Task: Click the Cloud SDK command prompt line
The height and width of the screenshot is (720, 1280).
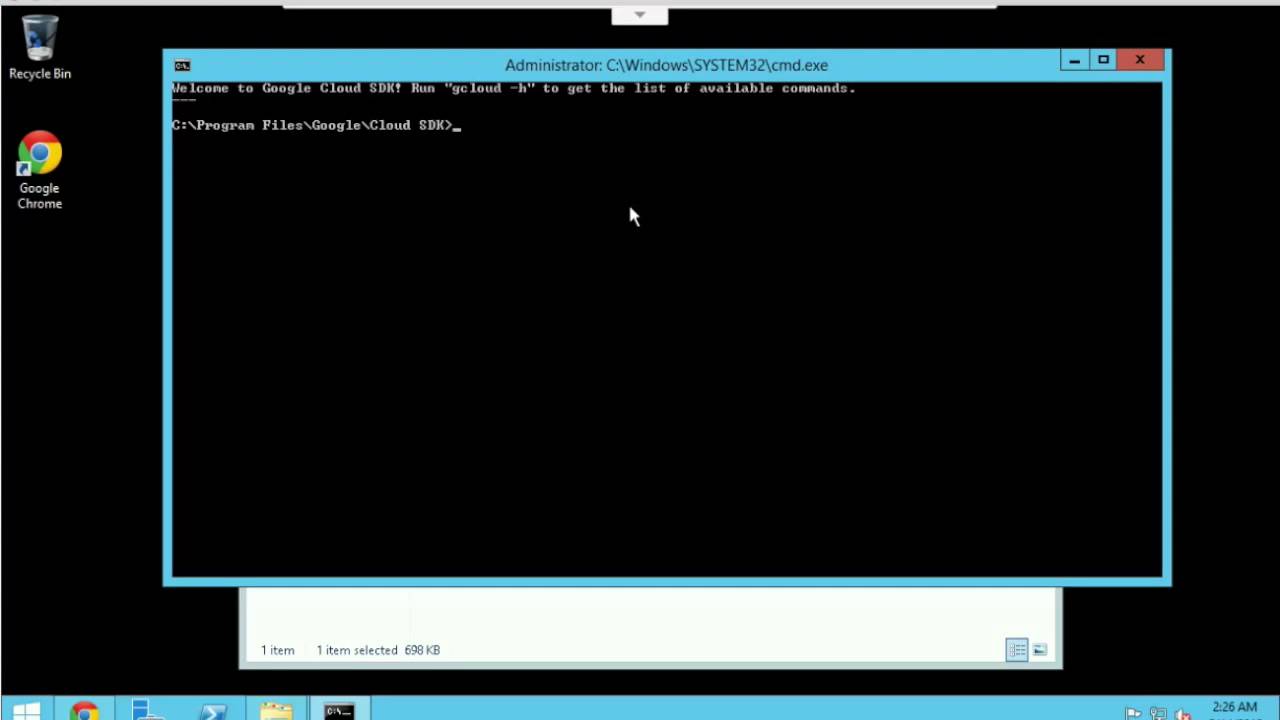Action: click(x=316, y=125)
